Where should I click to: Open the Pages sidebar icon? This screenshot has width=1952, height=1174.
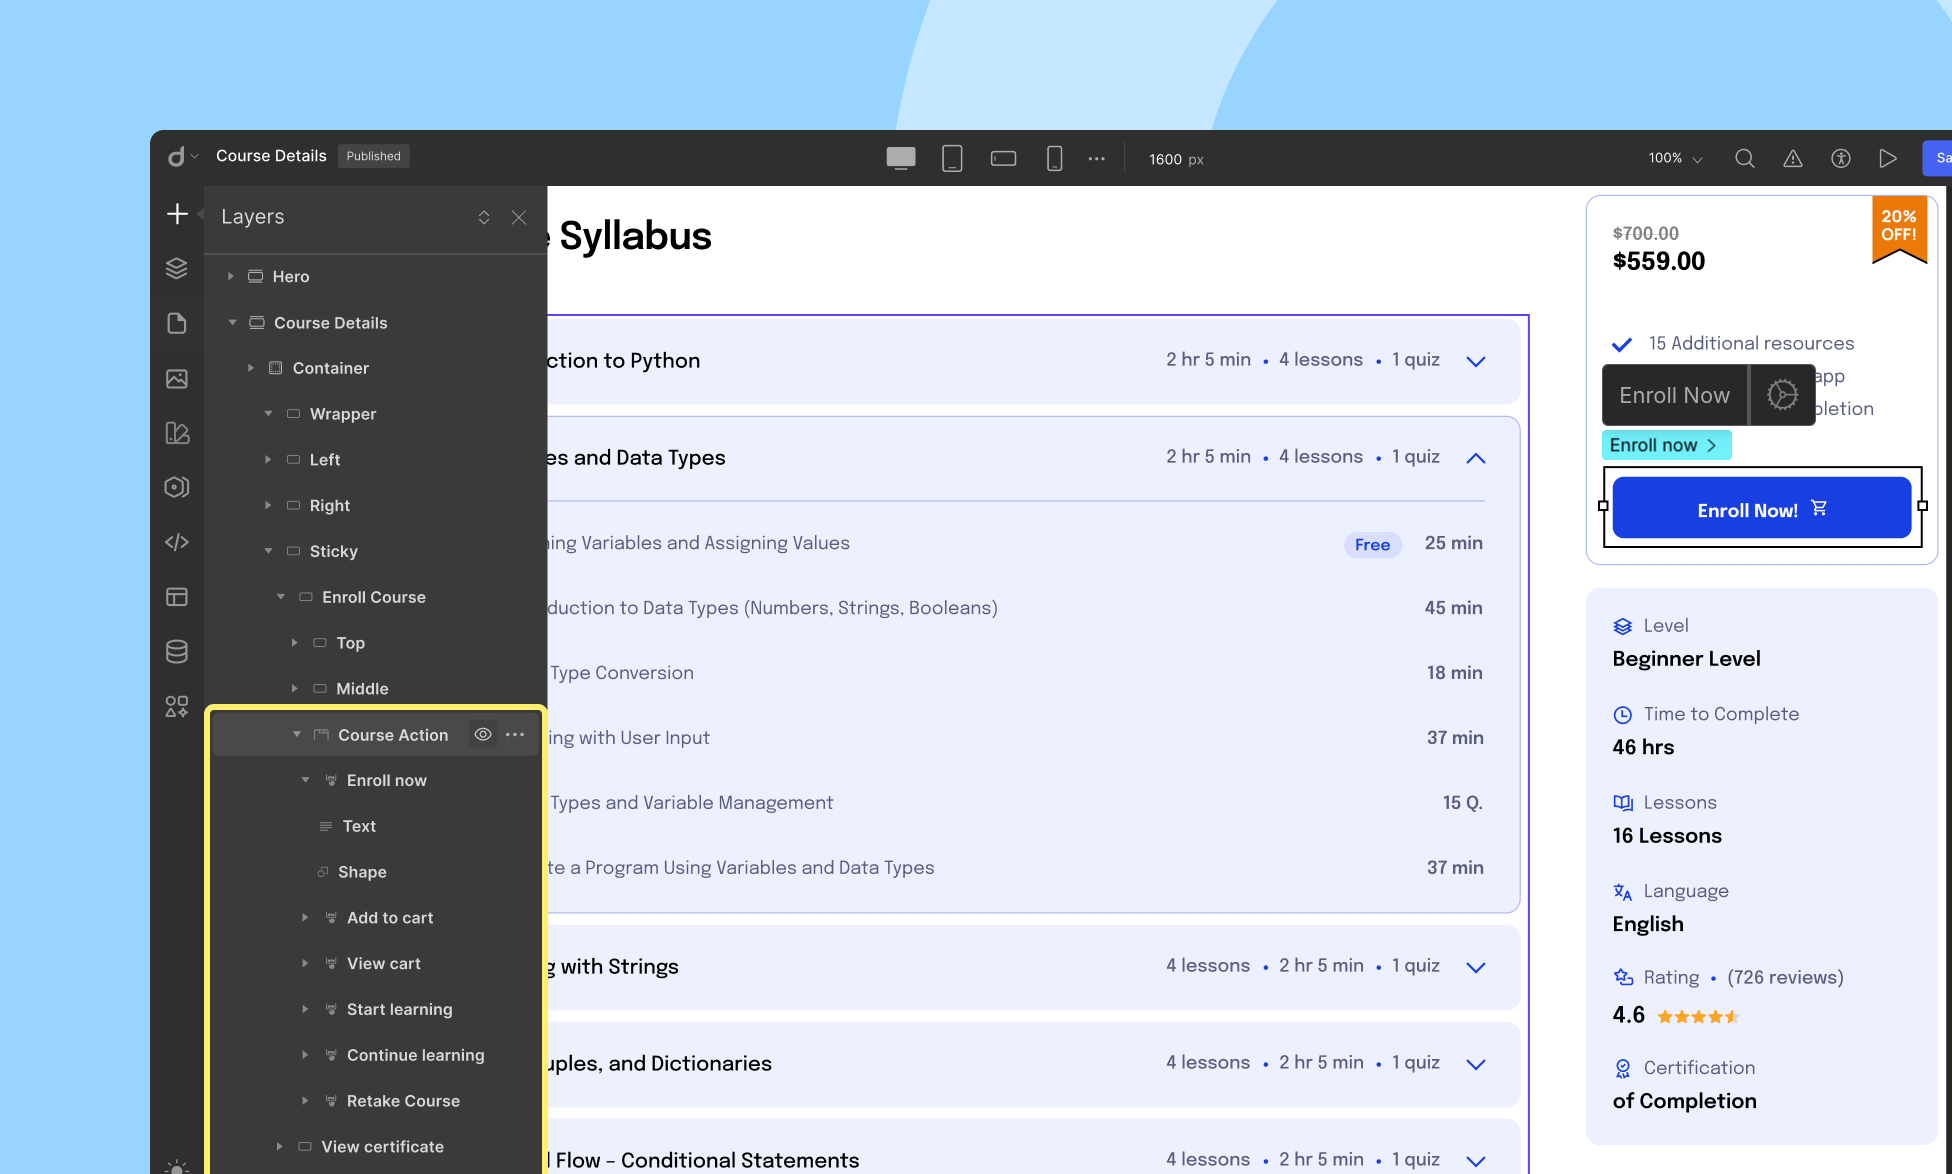(177, 323)
